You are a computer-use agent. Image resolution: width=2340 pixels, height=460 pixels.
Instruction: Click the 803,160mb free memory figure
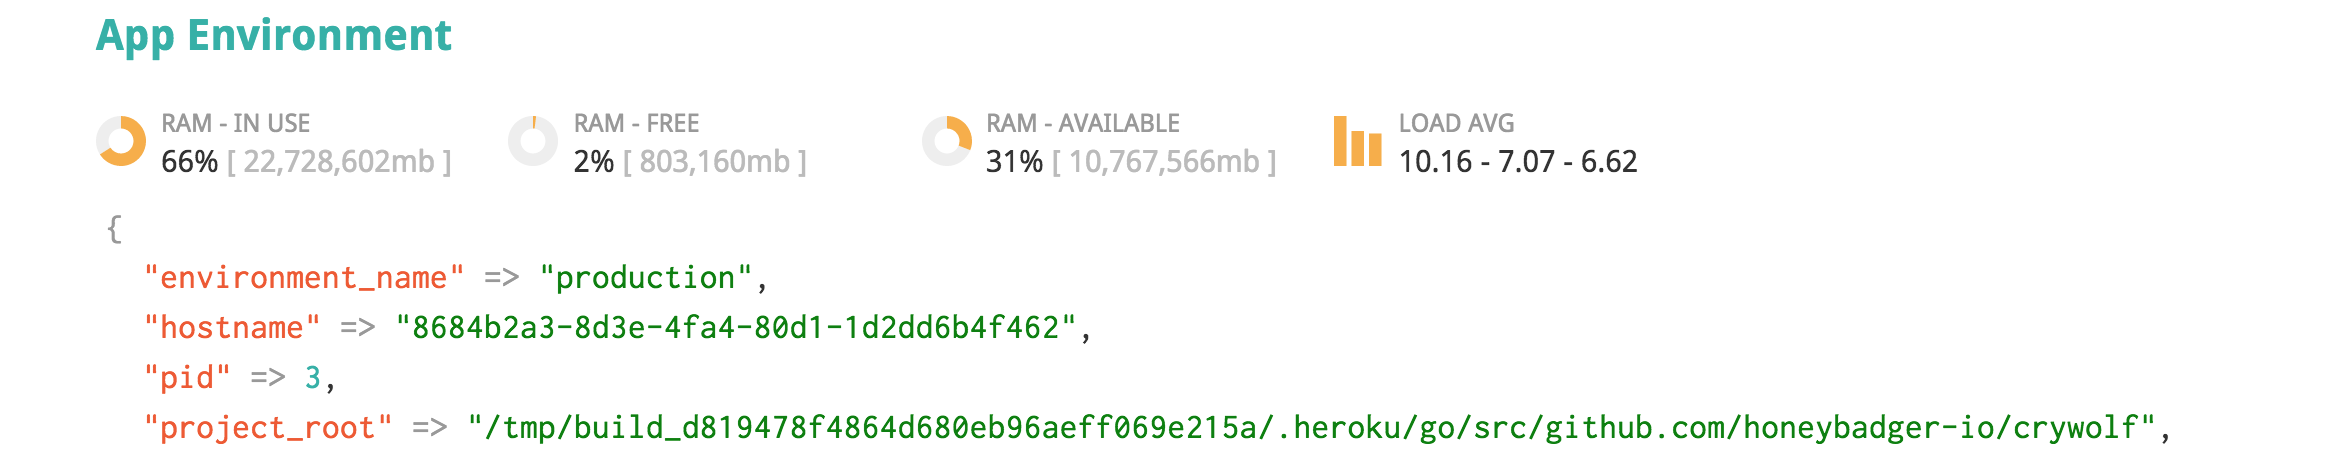[714, 162]
